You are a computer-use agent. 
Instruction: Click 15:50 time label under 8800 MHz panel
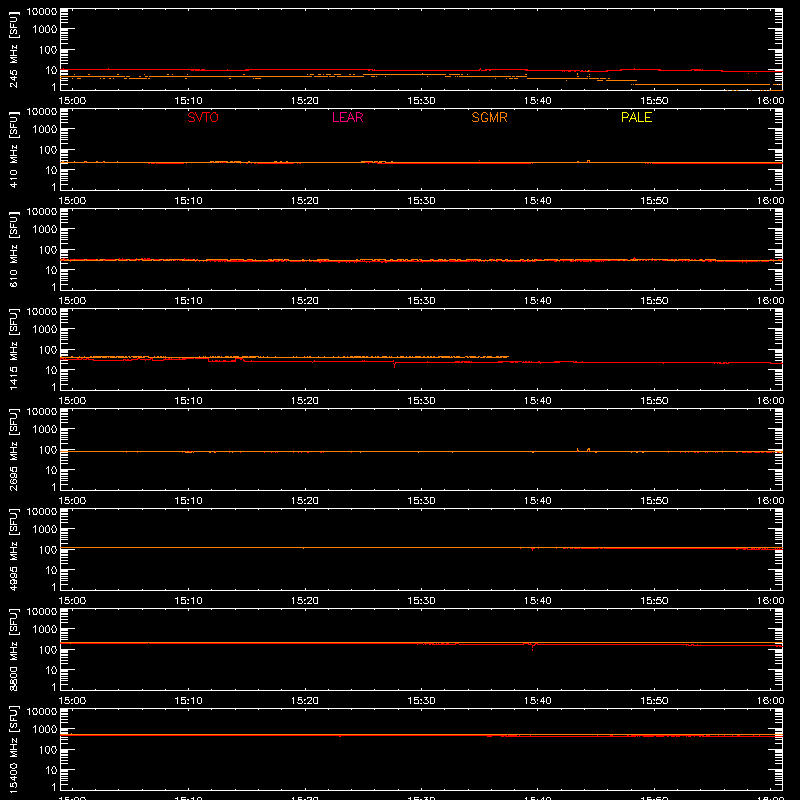click(x=654, y=701)
